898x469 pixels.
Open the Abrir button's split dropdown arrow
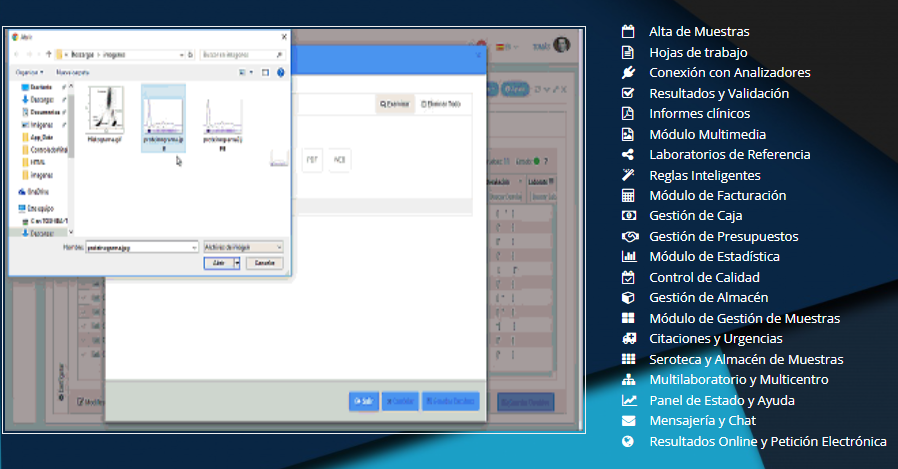237,263
